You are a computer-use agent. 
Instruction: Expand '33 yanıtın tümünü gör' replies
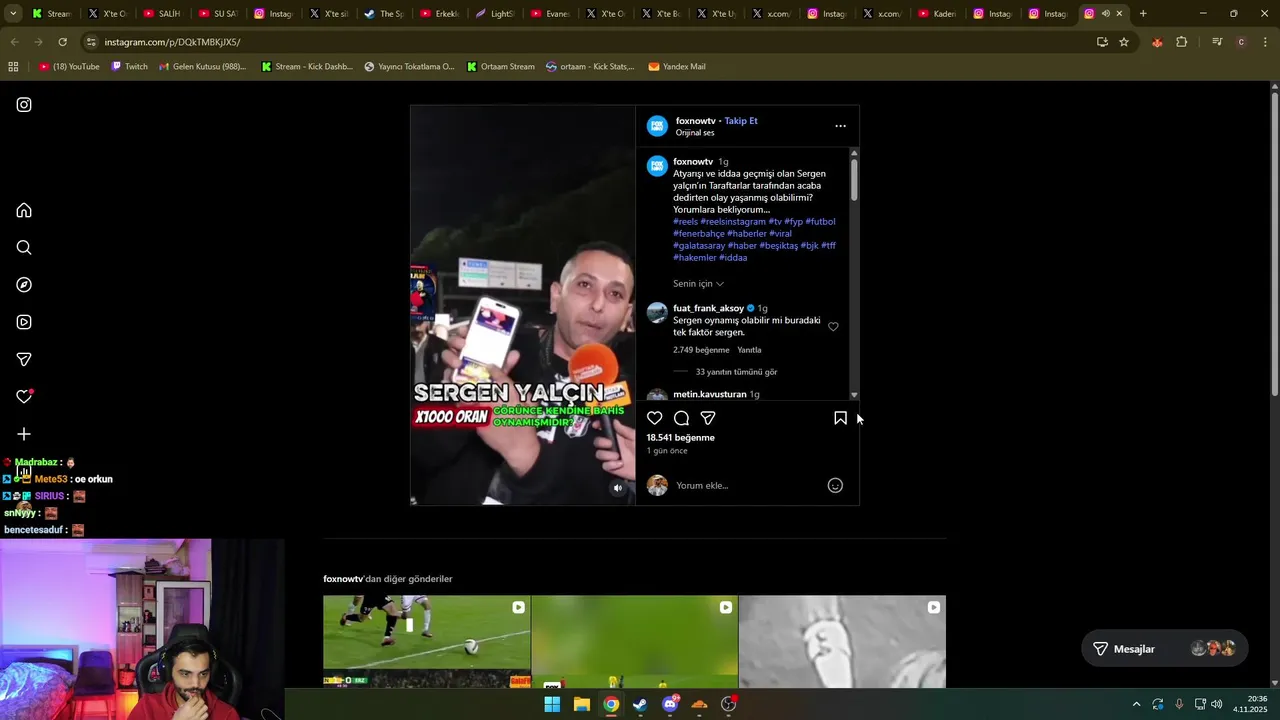click(736, 372)
